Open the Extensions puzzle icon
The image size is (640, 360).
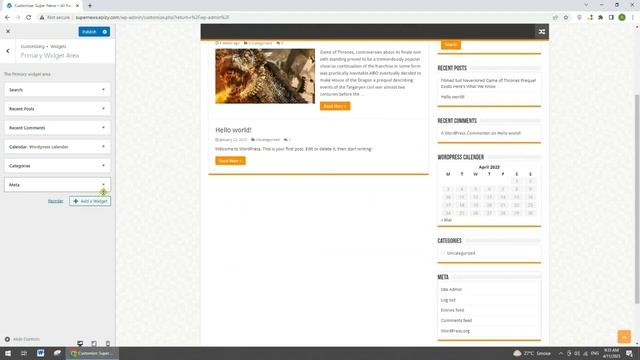tap(600, 18)
